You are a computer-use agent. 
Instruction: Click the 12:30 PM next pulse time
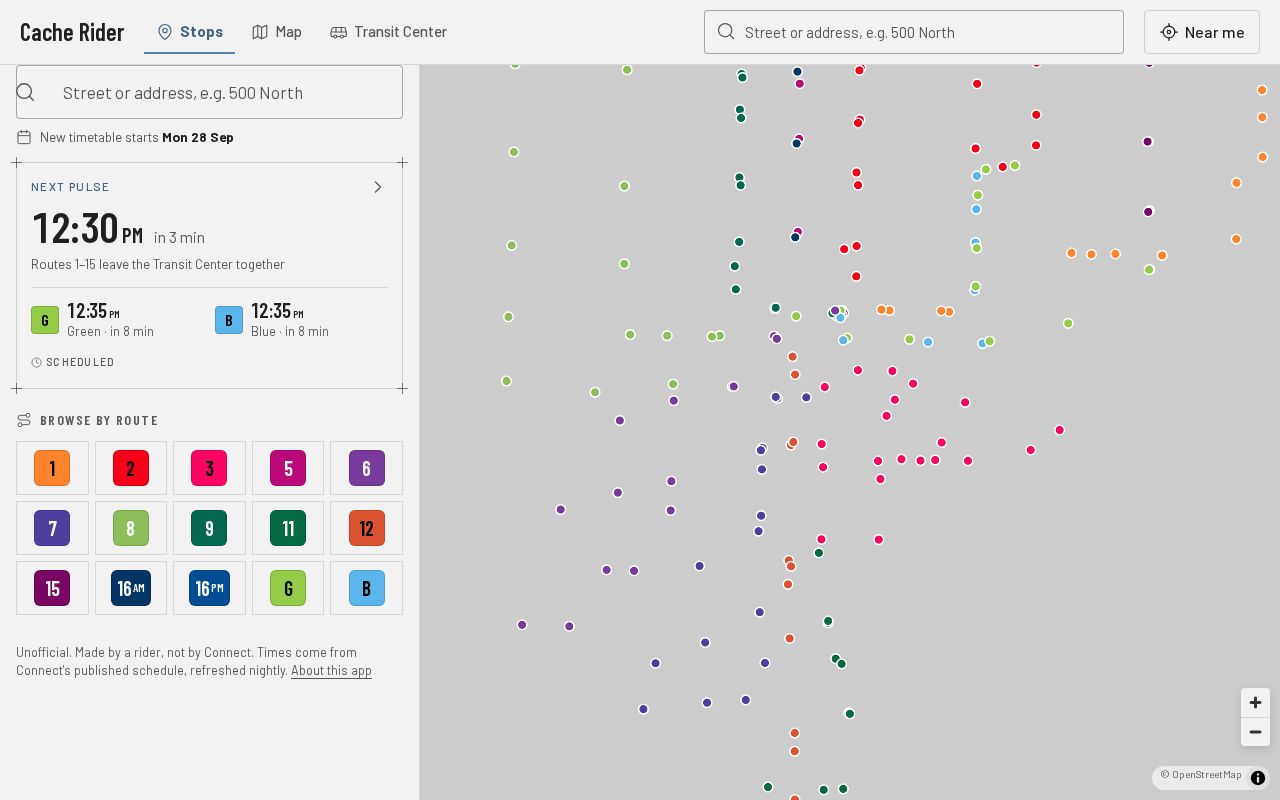(x=88, y=228)
